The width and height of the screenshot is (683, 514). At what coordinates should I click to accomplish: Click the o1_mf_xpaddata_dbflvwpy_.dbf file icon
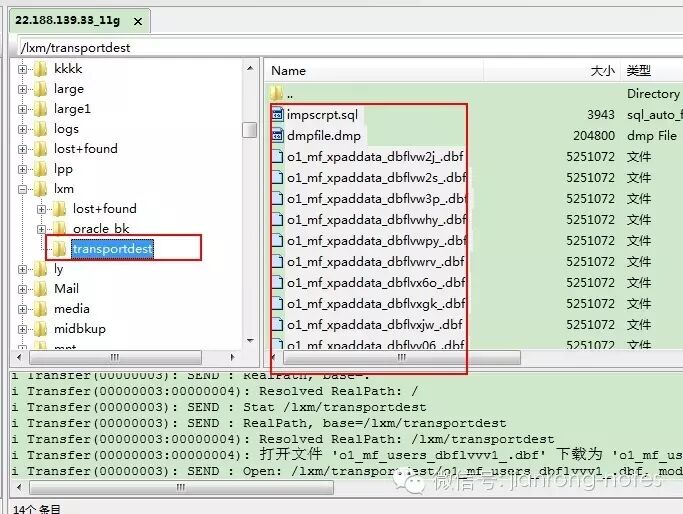(277, 240)
